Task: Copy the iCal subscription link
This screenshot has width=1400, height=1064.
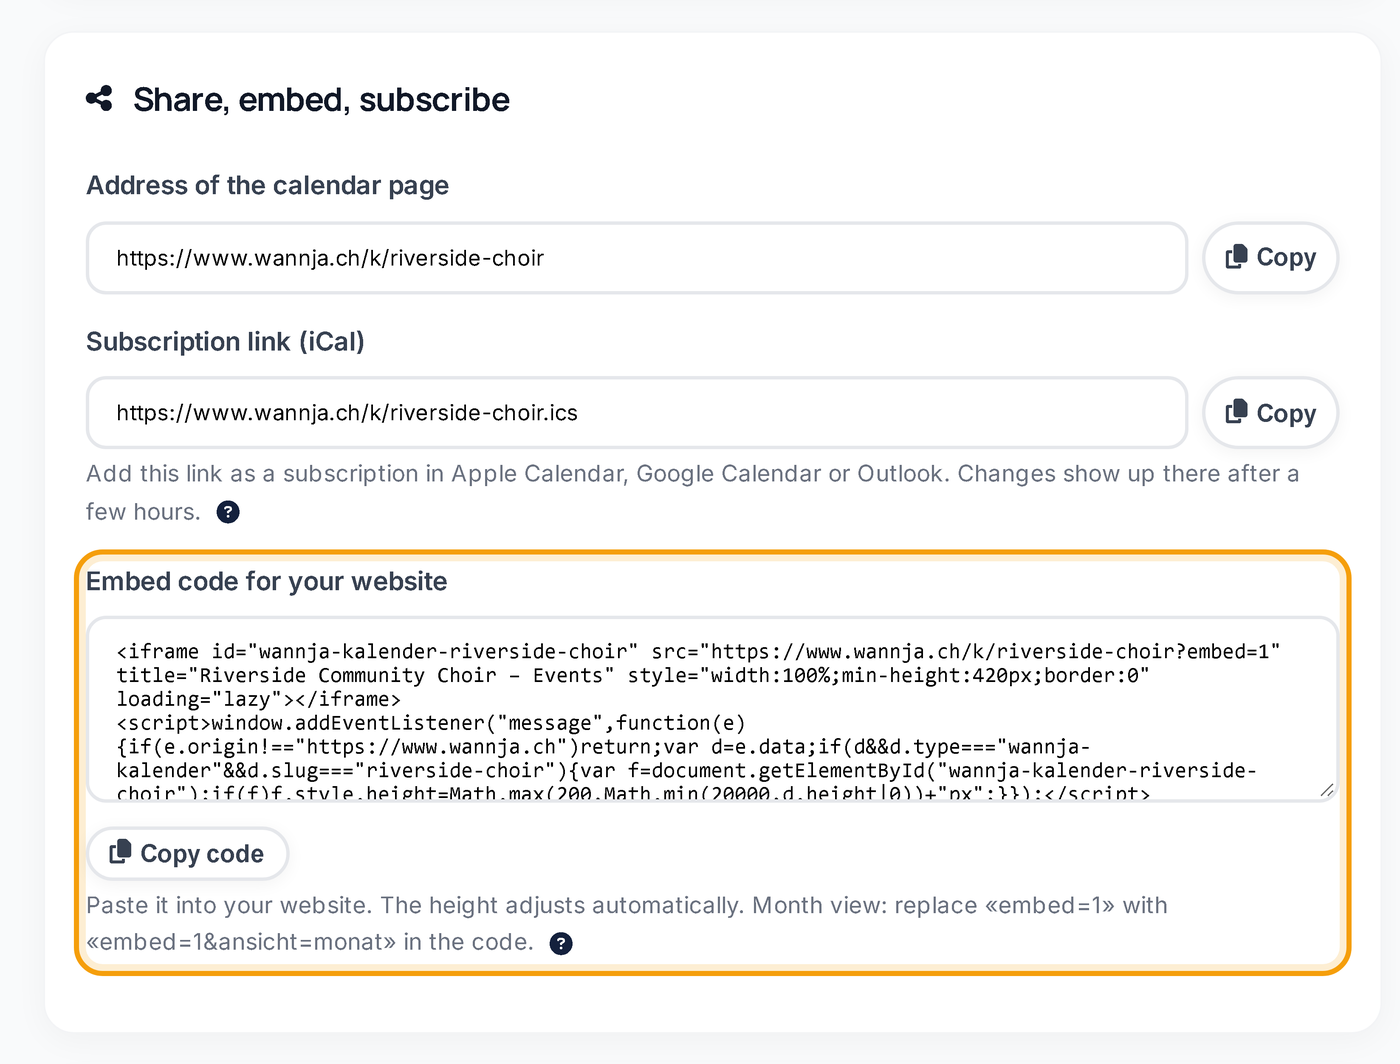Action: [x=1270, y=413]
